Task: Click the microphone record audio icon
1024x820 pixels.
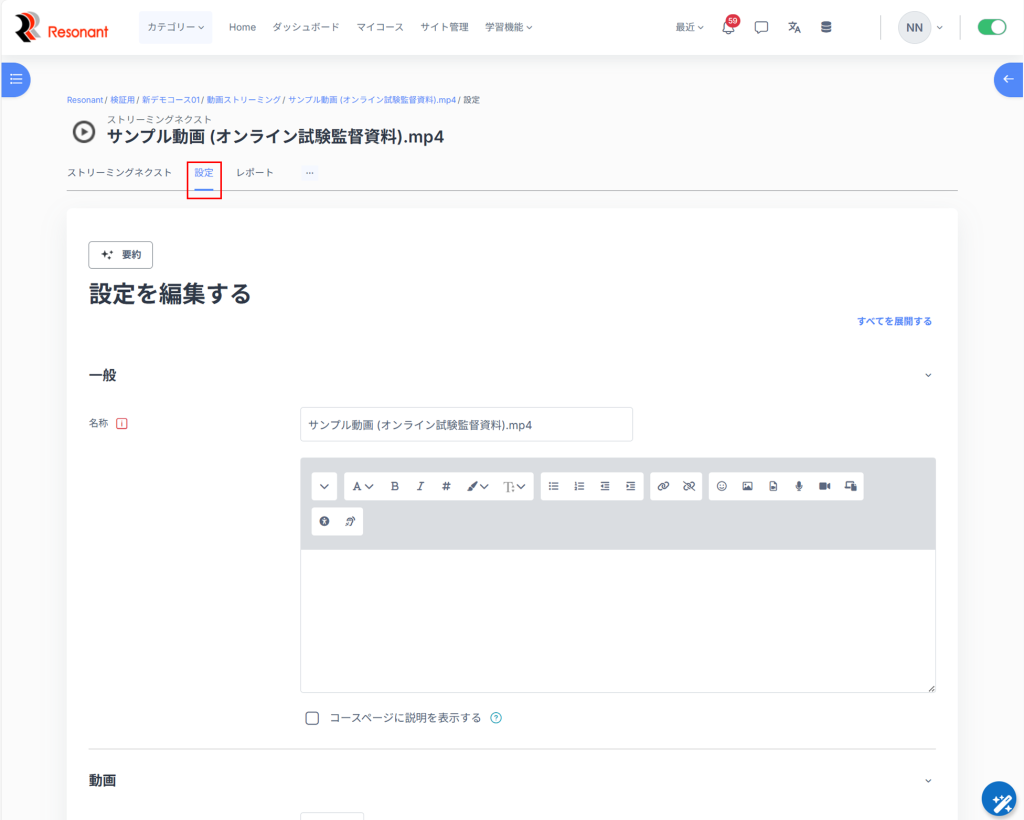Action: (799, 486)
